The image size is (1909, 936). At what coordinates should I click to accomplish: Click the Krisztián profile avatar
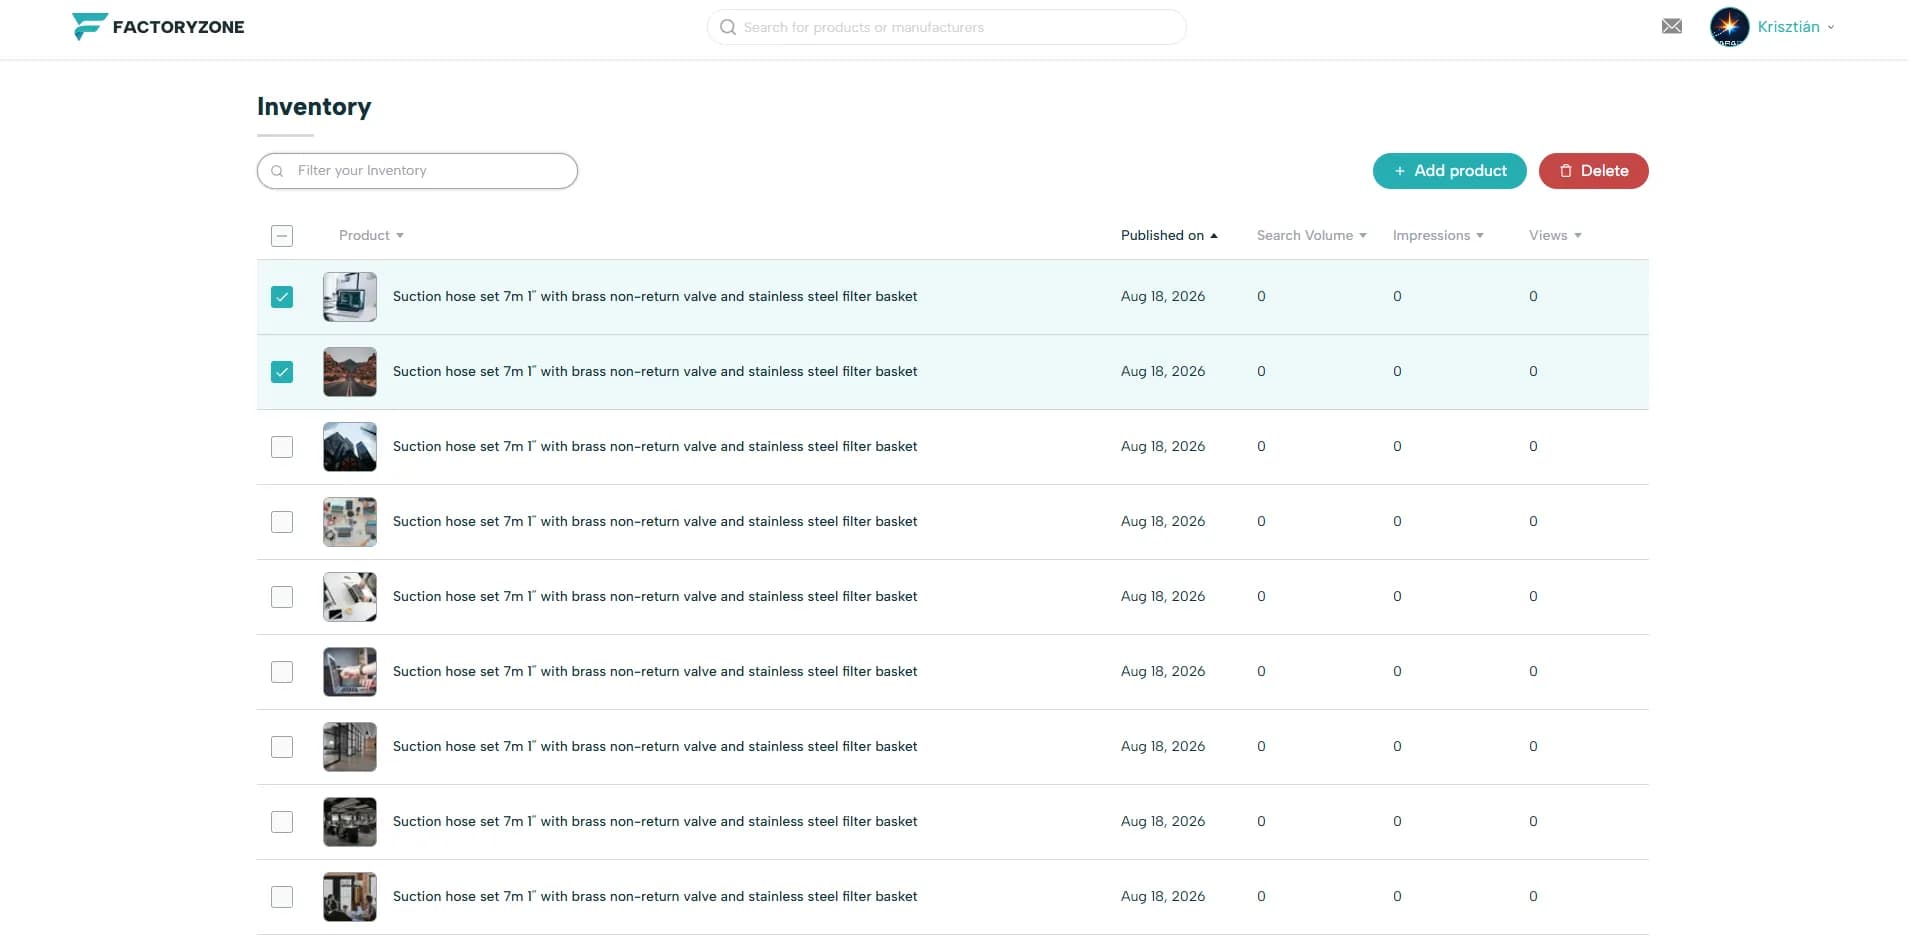(x=1729, y=27)
